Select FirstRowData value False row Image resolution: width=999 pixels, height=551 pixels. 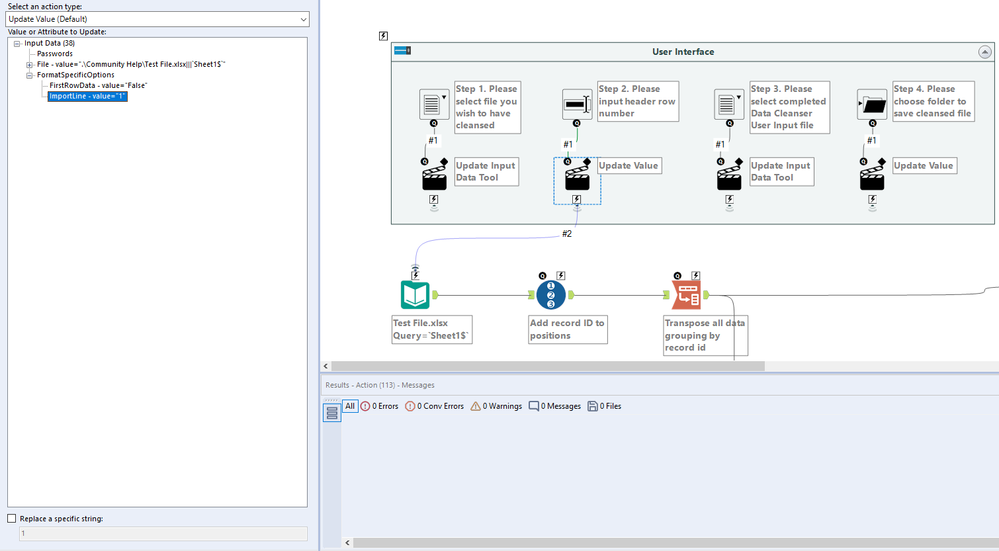[x=98, y=85]
